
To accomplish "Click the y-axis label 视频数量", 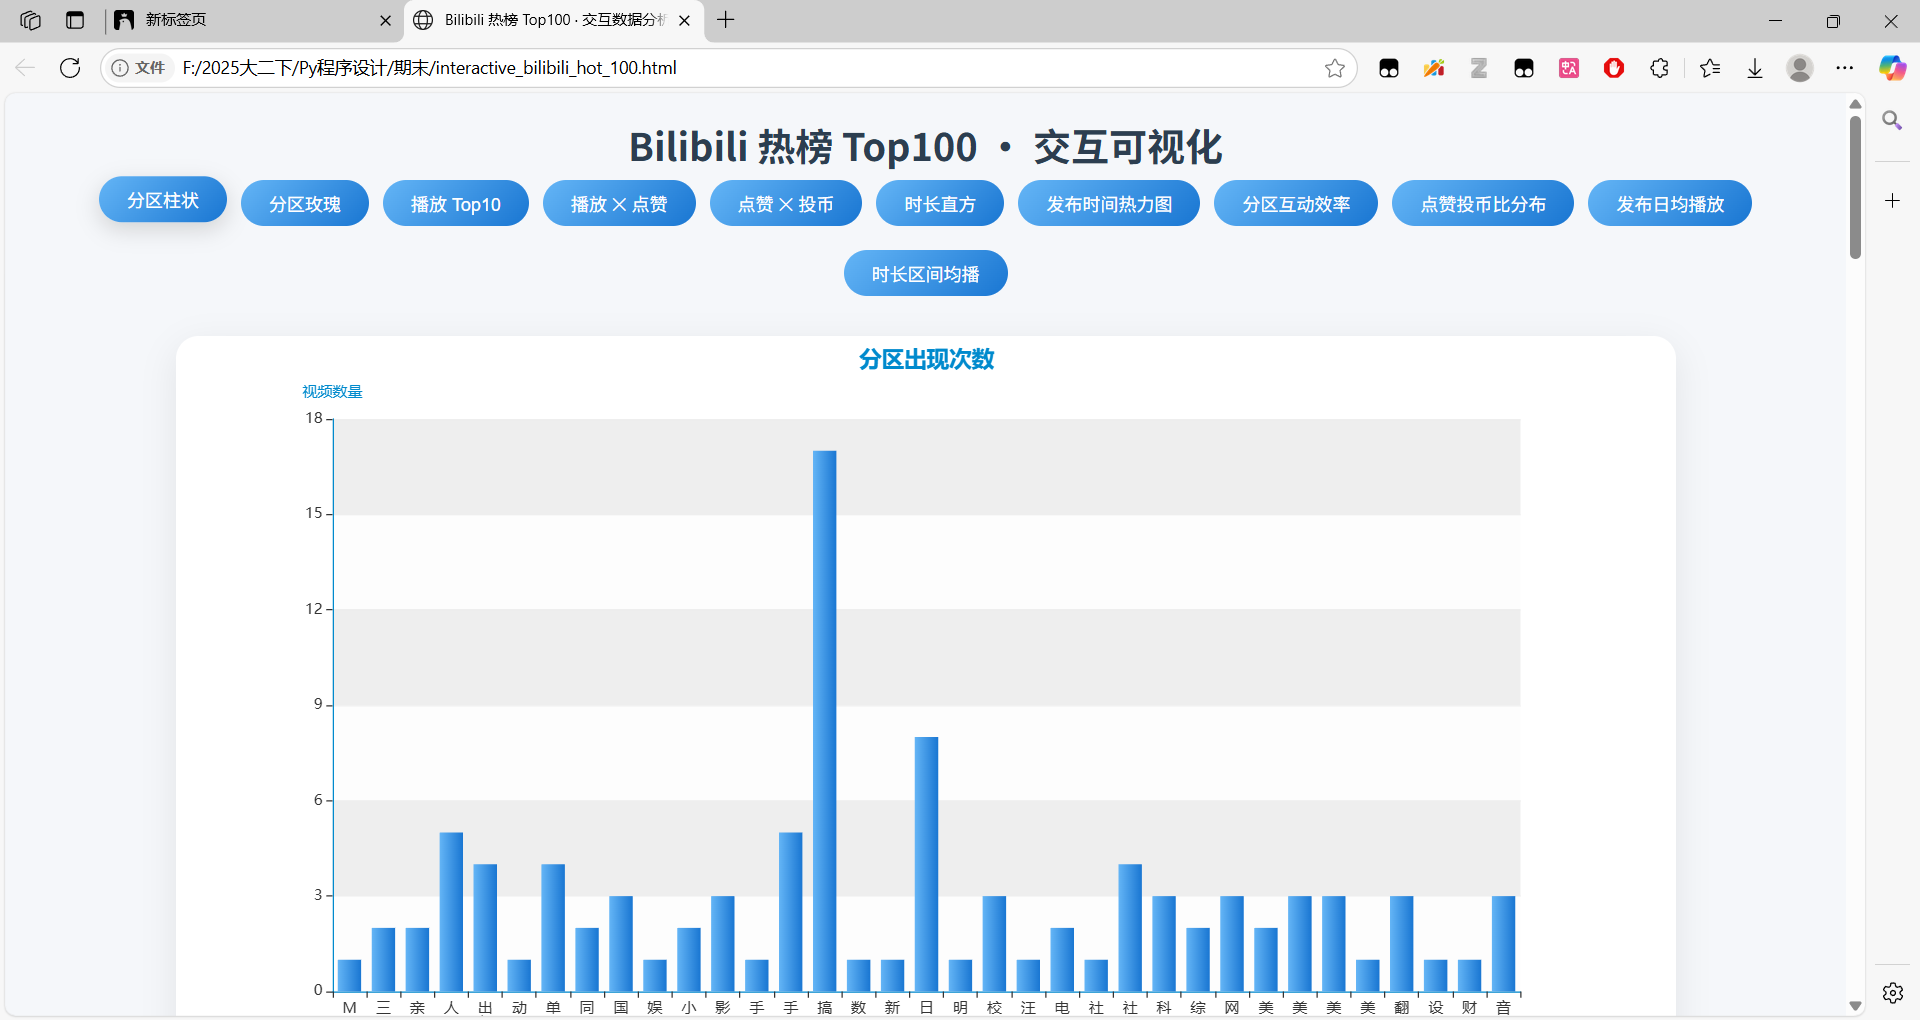I will point(332,392).
